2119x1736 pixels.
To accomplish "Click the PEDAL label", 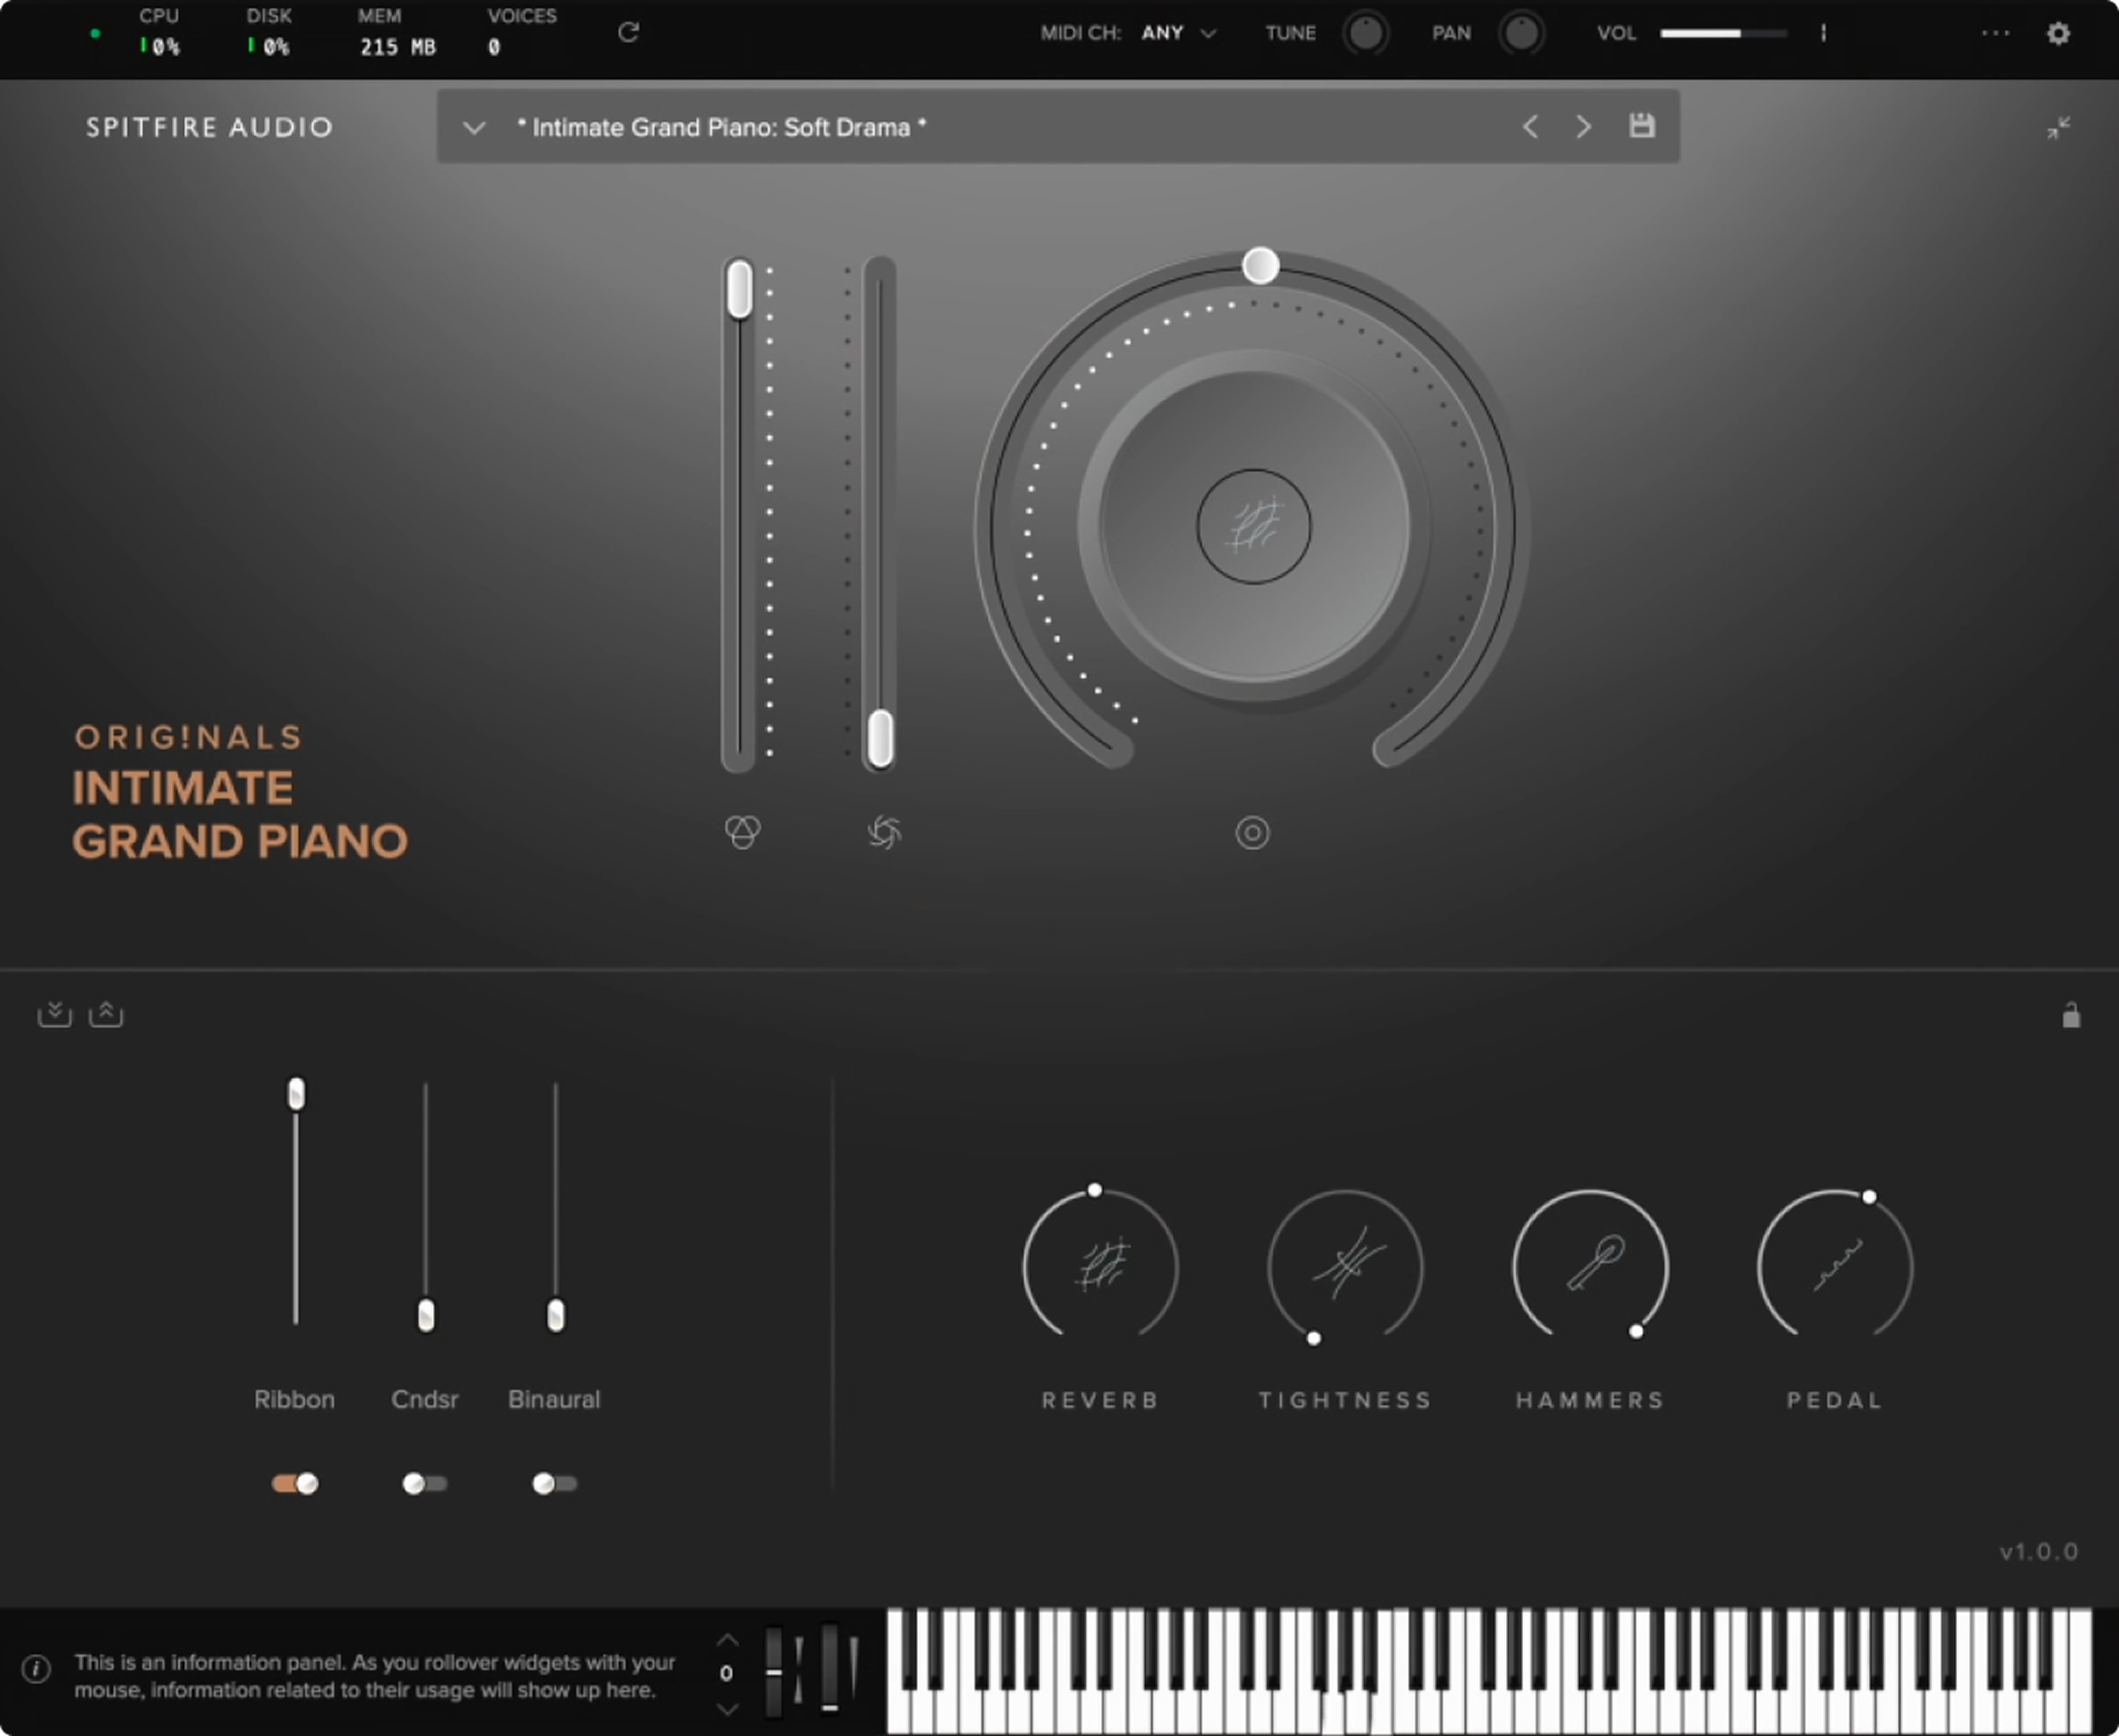I will 1835,1400.
